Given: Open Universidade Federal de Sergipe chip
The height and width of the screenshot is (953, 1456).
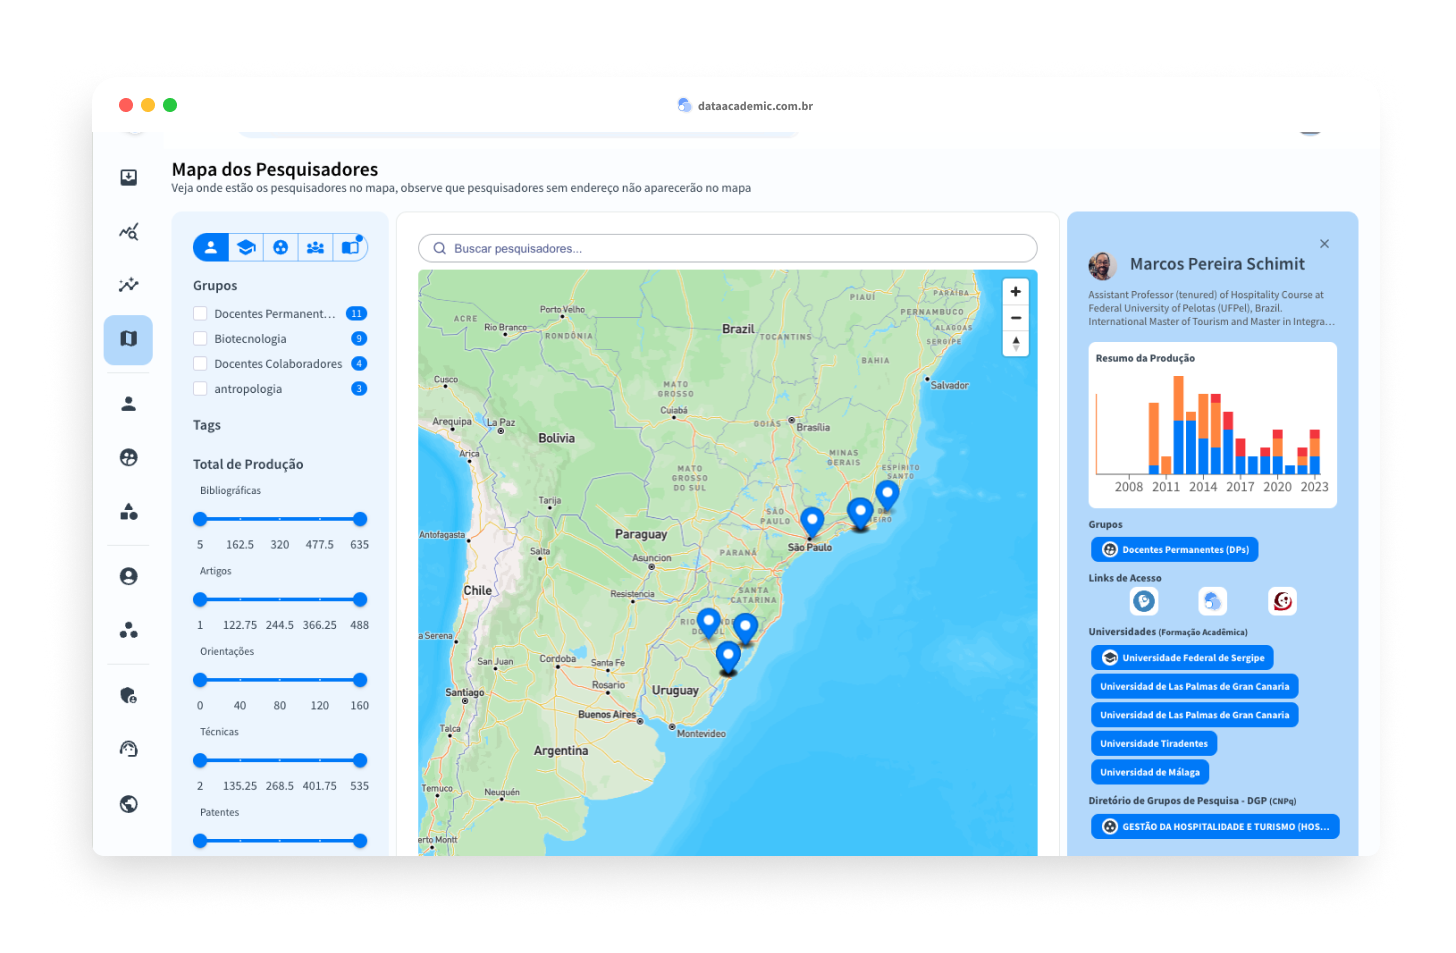Looking at the screenshot, I should pos(1182,658).
